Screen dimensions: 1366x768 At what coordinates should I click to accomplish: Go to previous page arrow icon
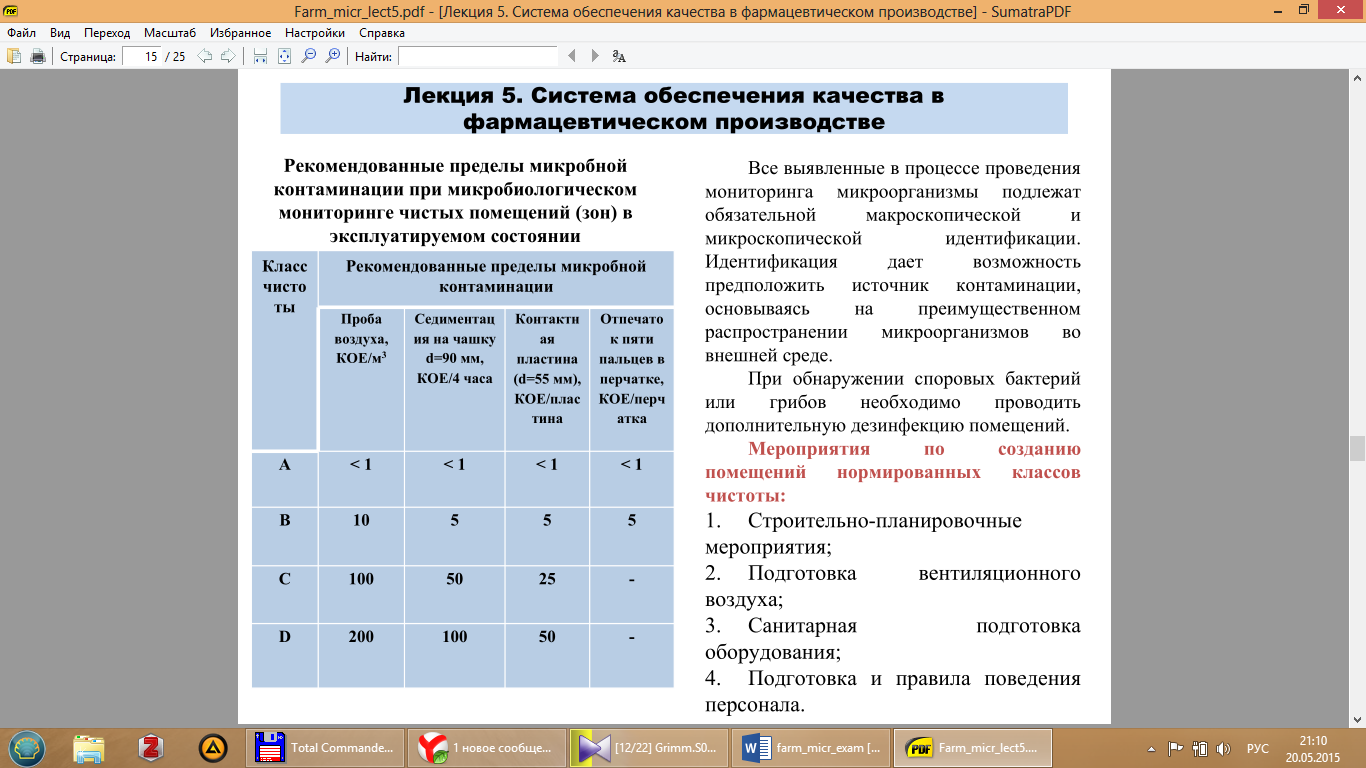pos(205,56)
